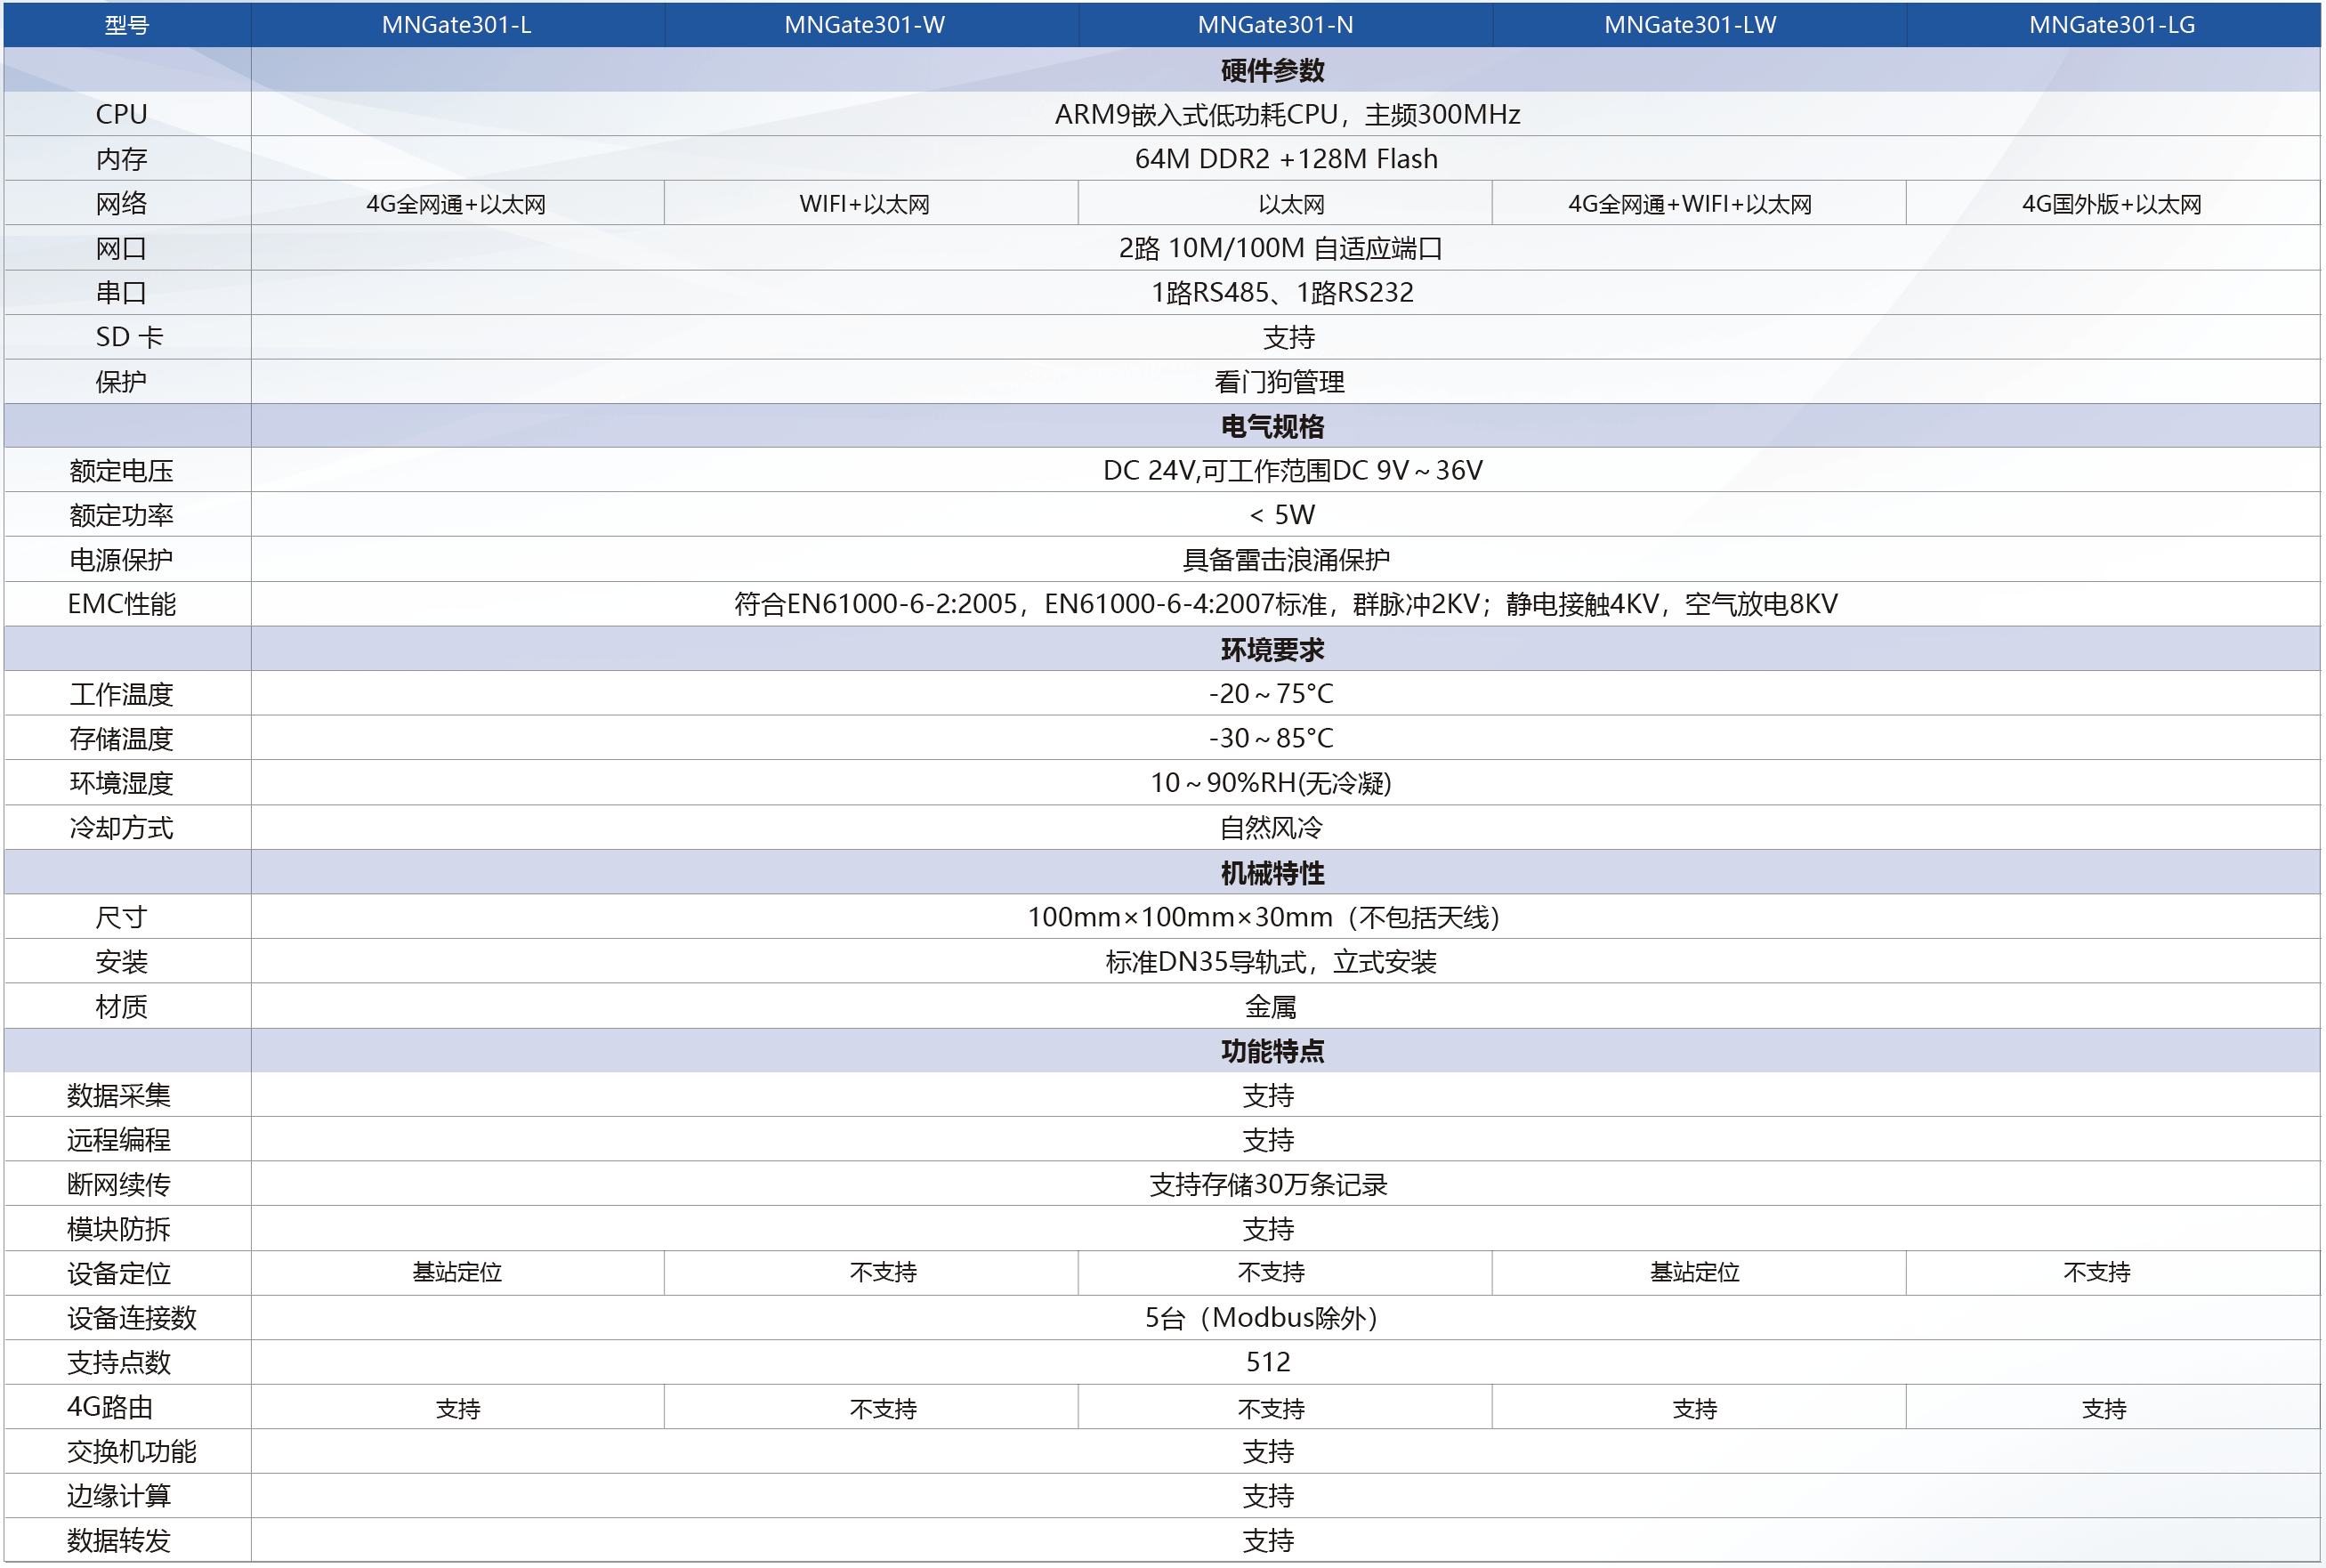
Task: Click the 4G全网通+以太网 cell
Action: [460, 203]
